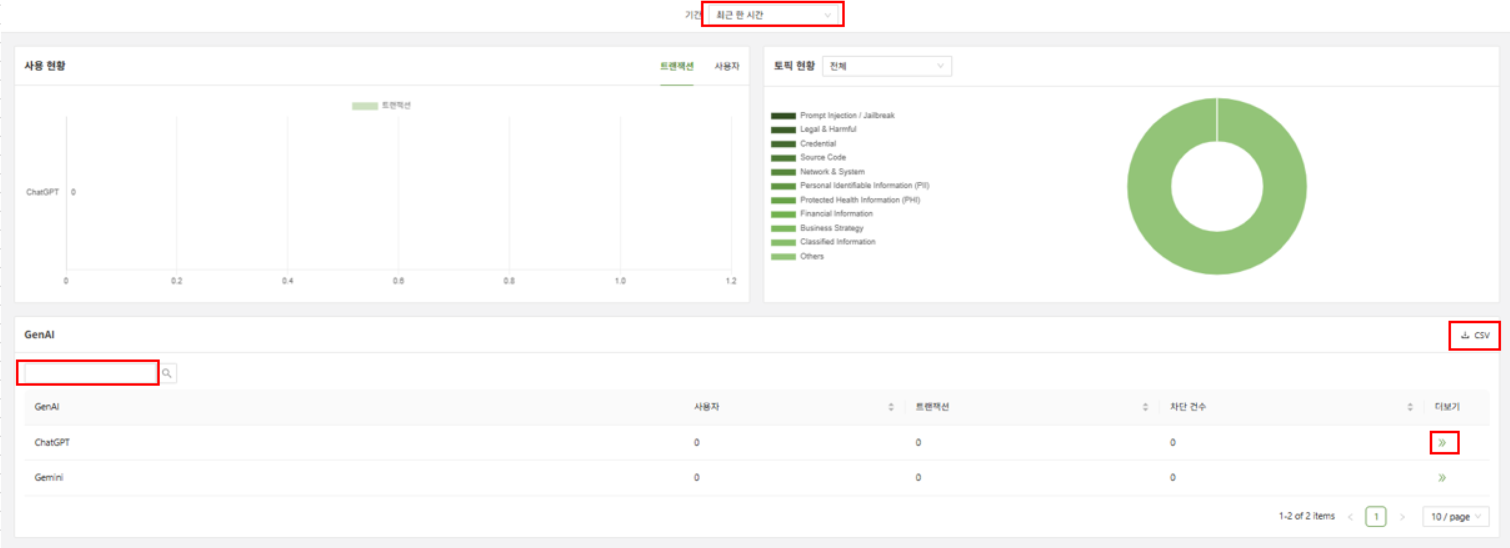Click page number 1 button
This screenshot has height=548, width=1510.
pyautogui.click(x=1376, y=517)
